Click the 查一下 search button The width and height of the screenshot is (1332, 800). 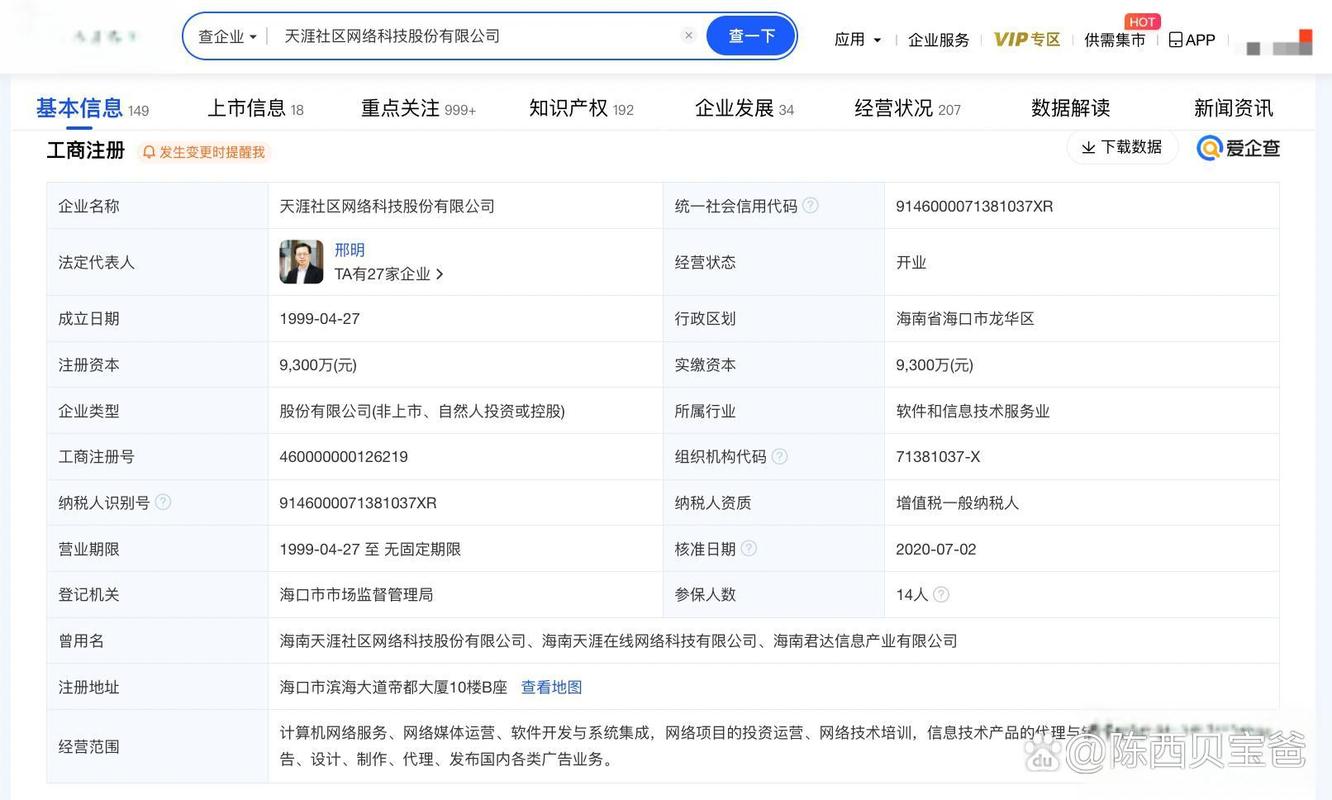(751, 36)
